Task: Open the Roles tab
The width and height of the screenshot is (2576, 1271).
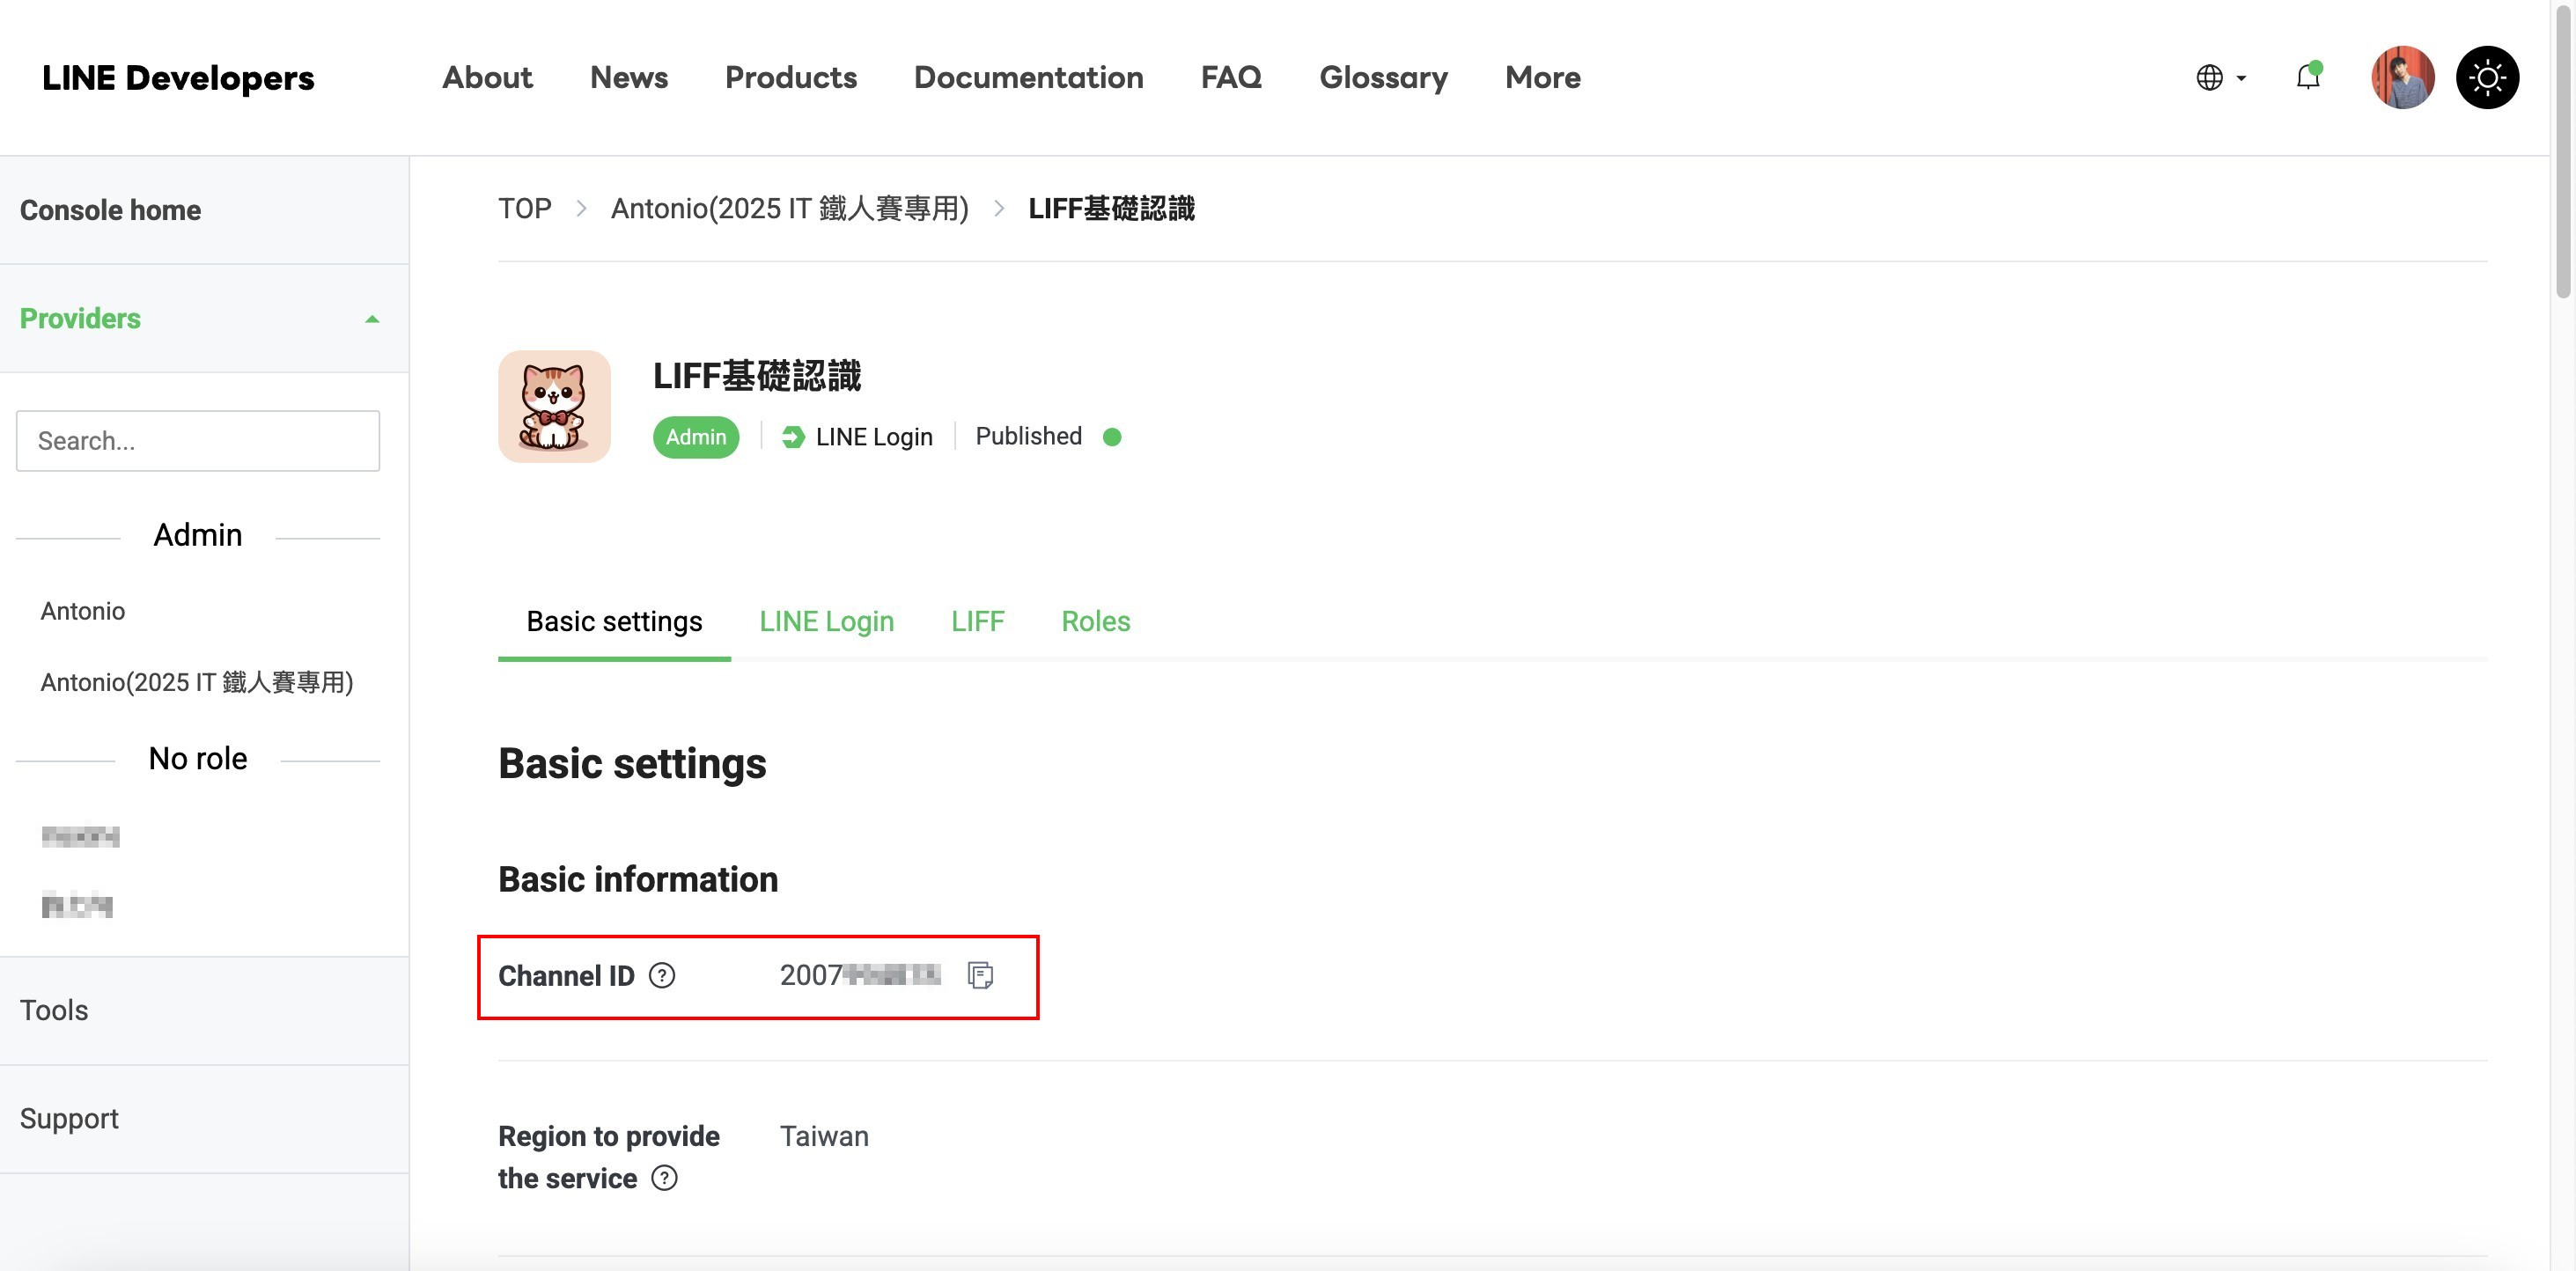Action: [1095, 621]
